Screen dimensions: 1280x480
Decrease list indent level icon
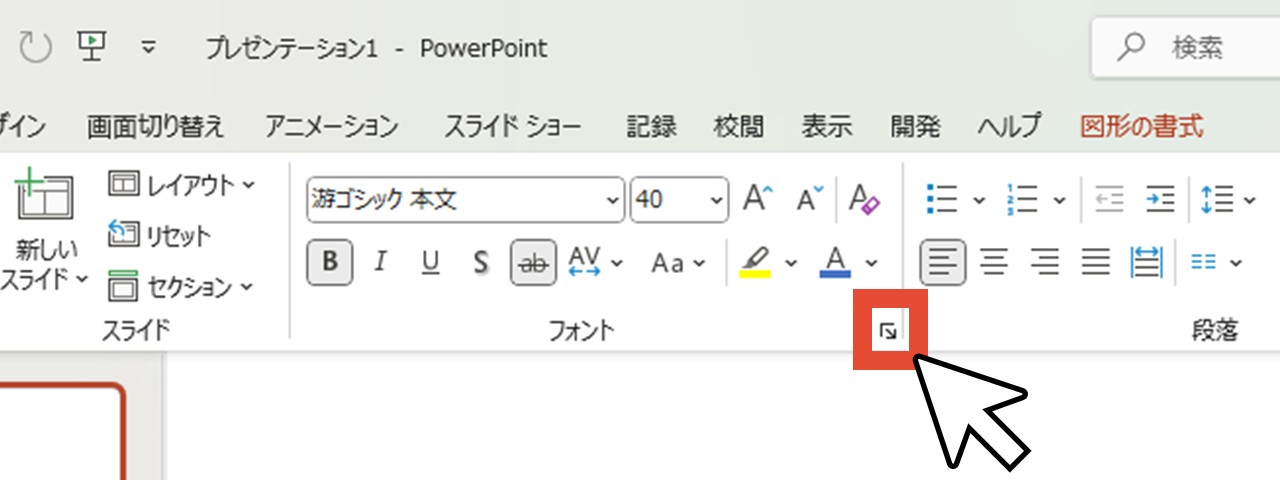(1110, 199)
